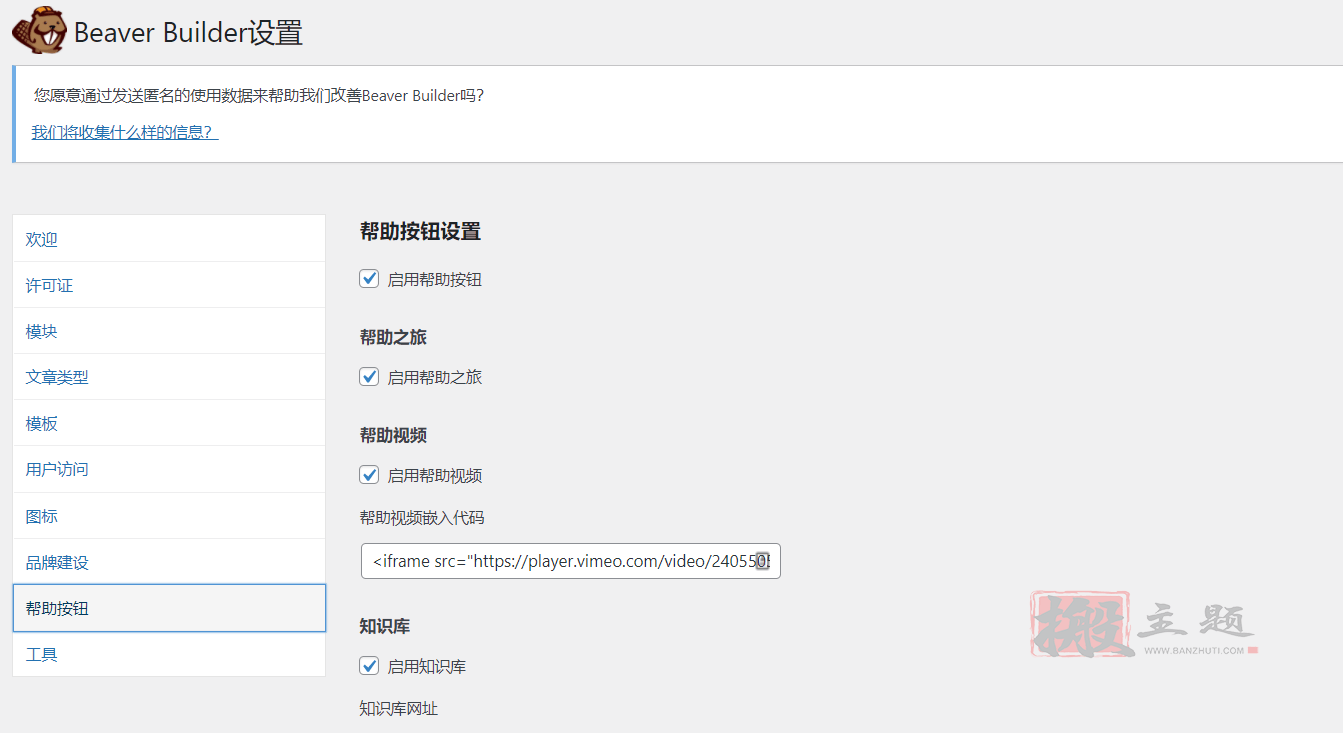Viewport: 1343px width, 733px height.
Task: Click the help video embed code field
Action: pos(570,561)
